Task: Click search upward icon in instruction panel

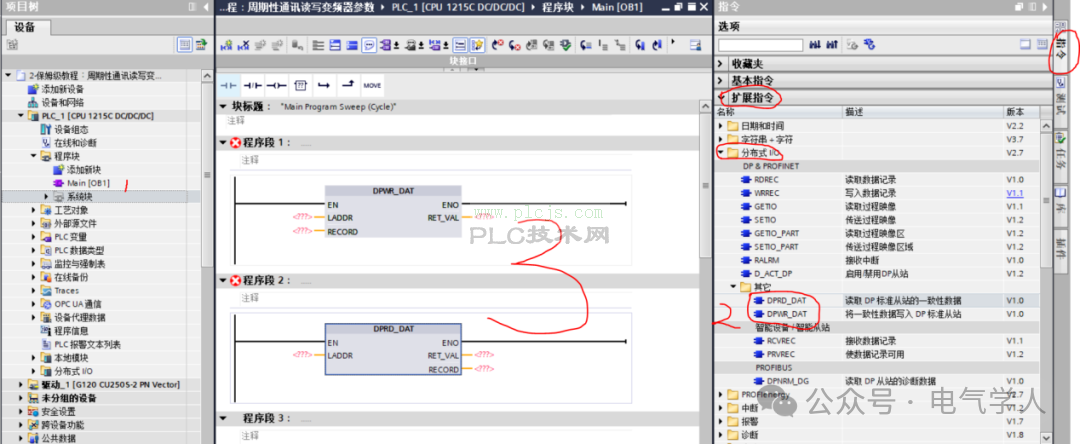Action: coord(832,45)
